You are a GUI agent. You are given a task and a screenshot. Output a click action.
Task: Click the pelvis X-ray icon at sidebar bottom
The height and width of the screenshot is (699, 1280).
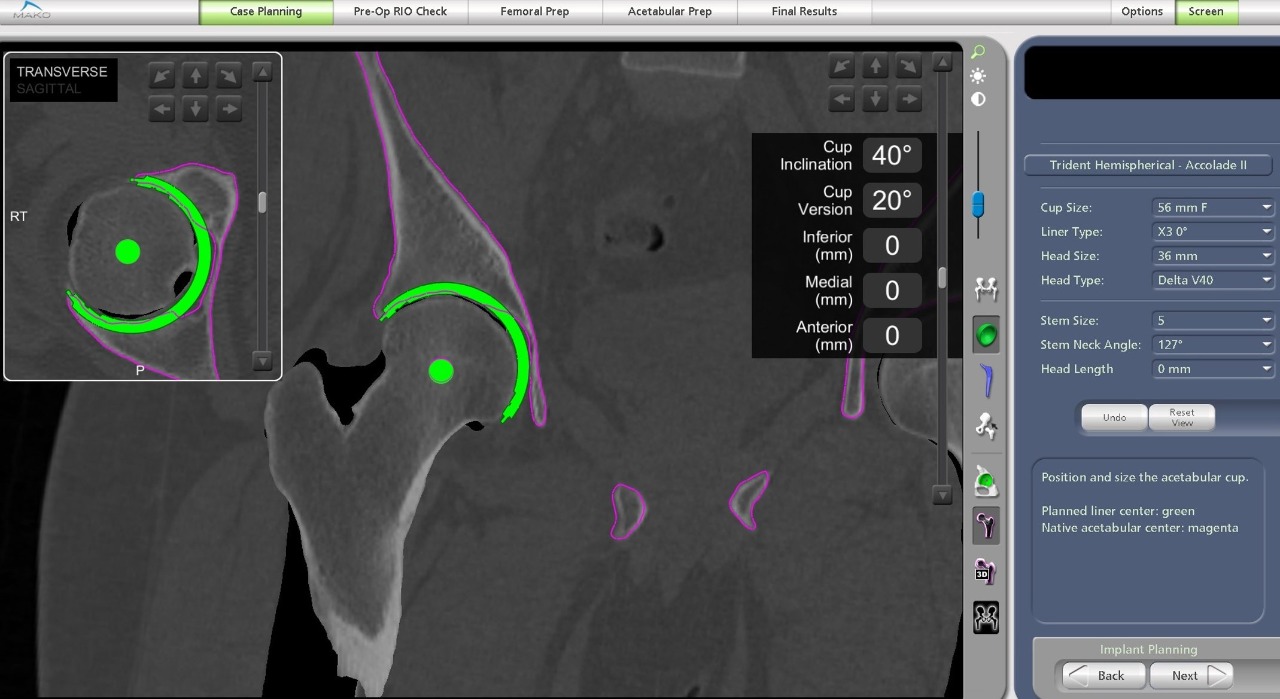985,618
